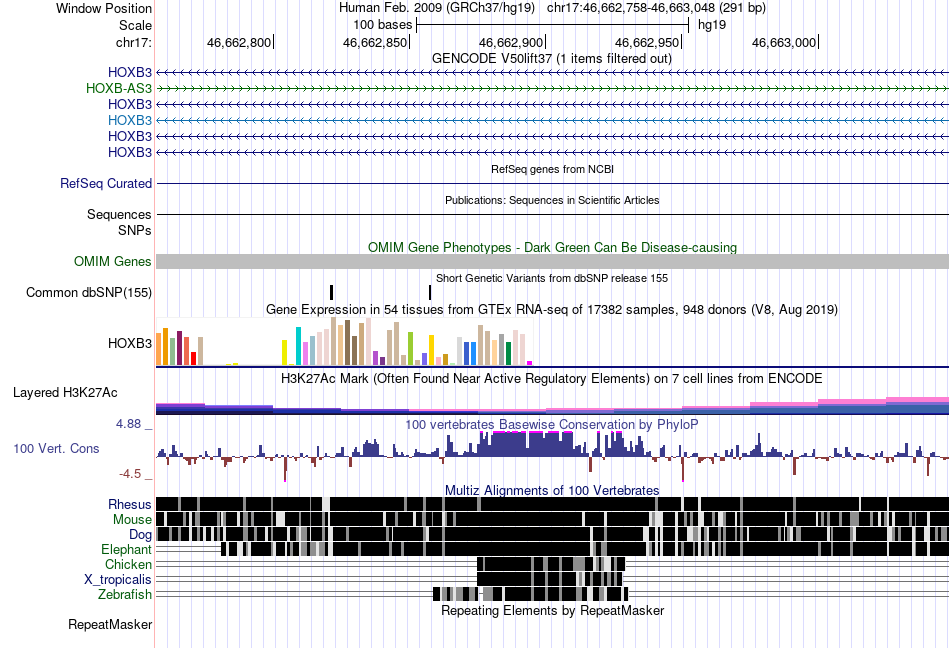The width and height of the screenshot is (950, 648).
Task: Click the Human Feb. 2009 (GRCh37/hg19) text
Action: [437, 8]
